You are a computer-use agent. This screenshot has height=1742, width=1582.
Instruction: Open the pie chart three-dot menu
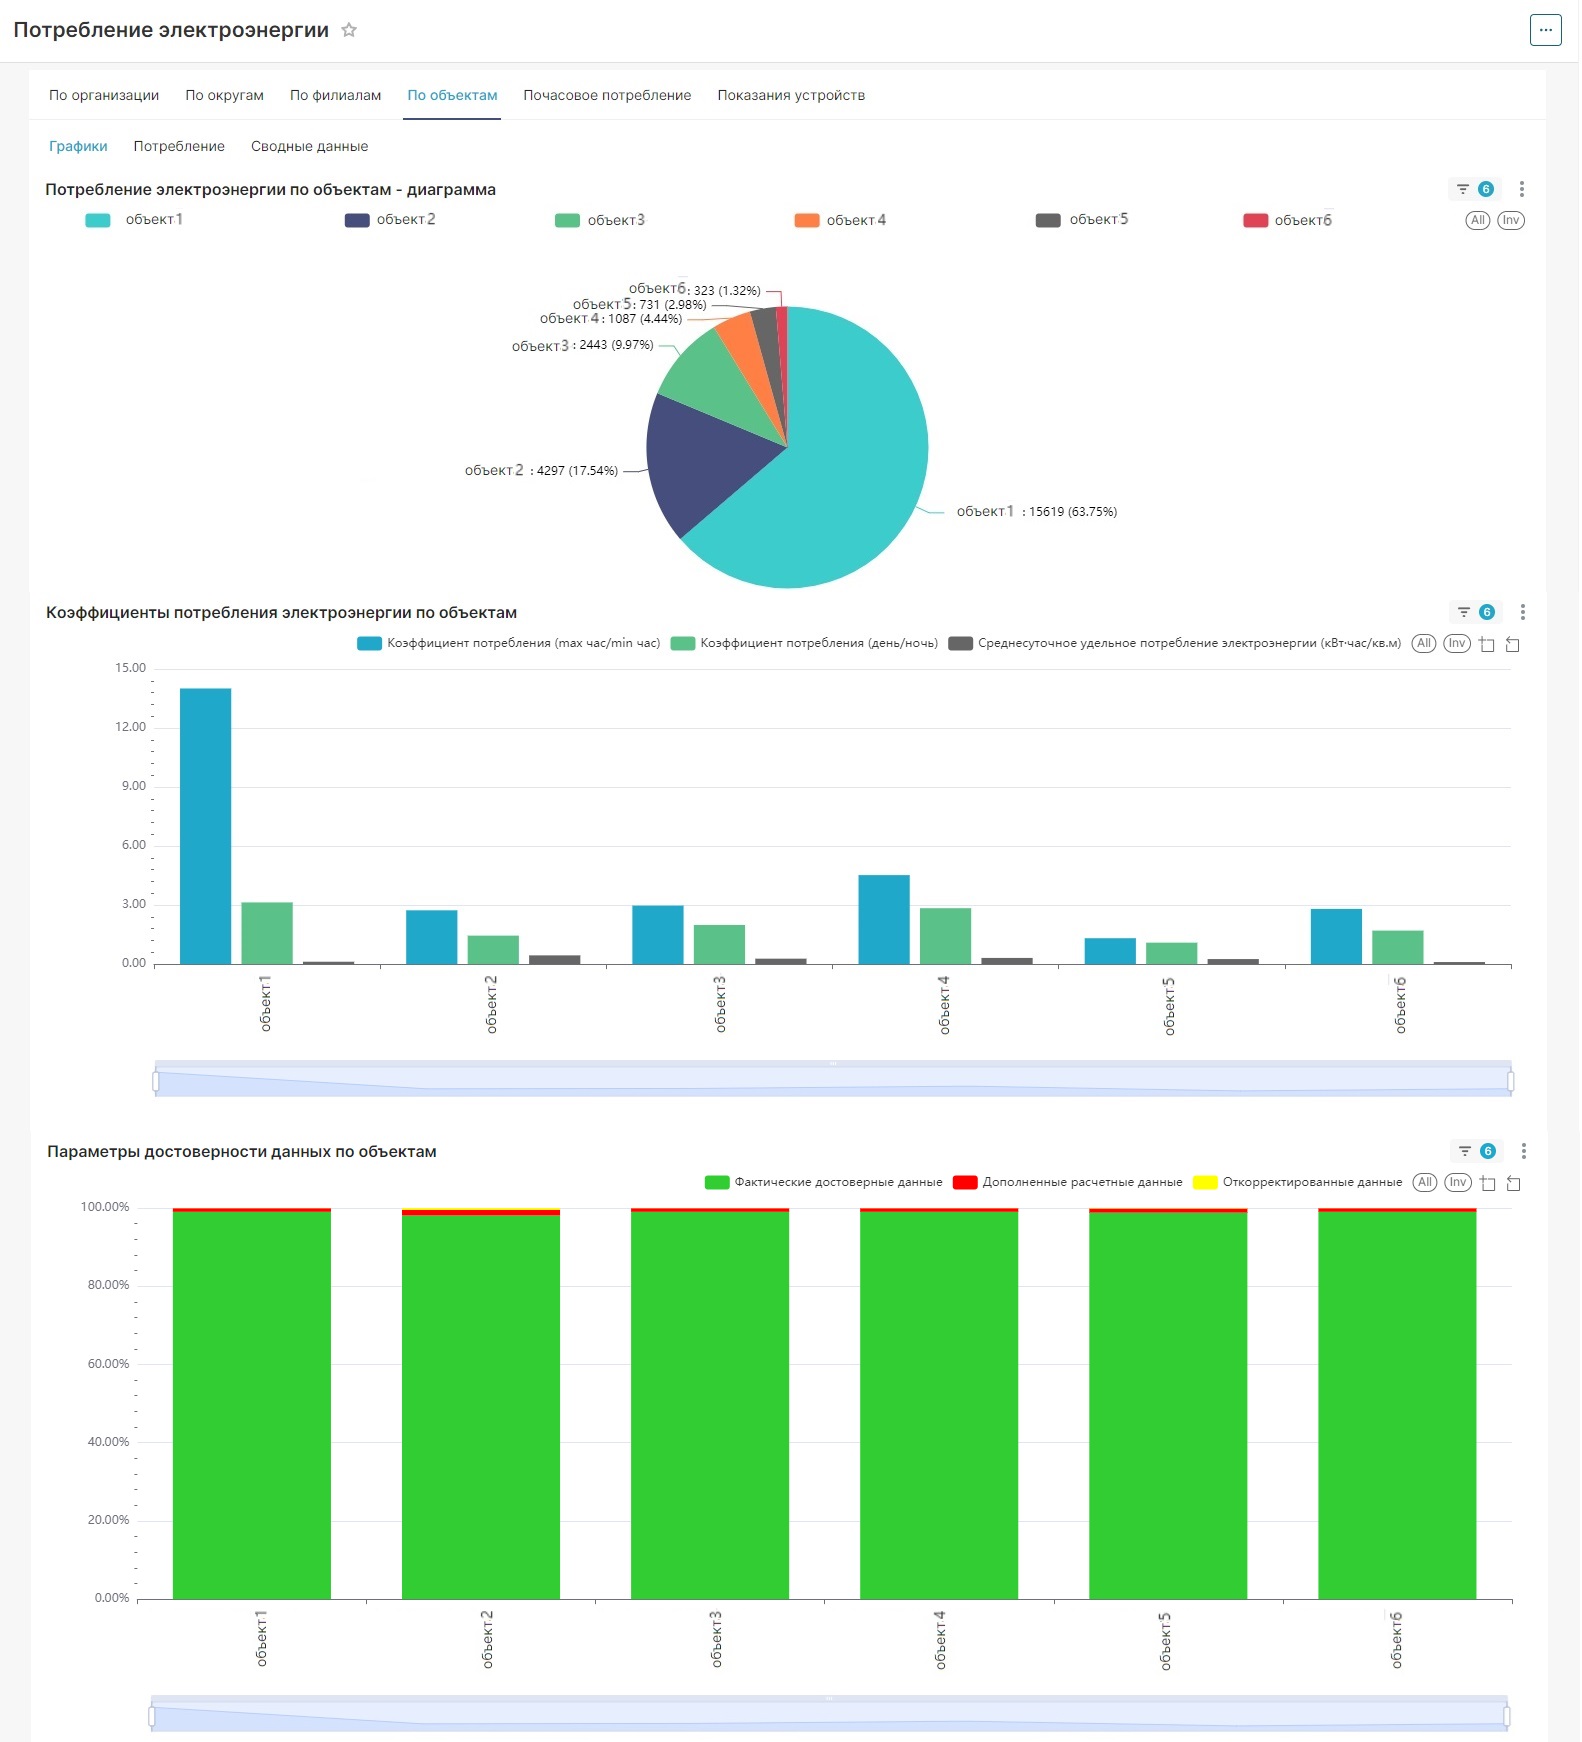(x=1522, y=189)
